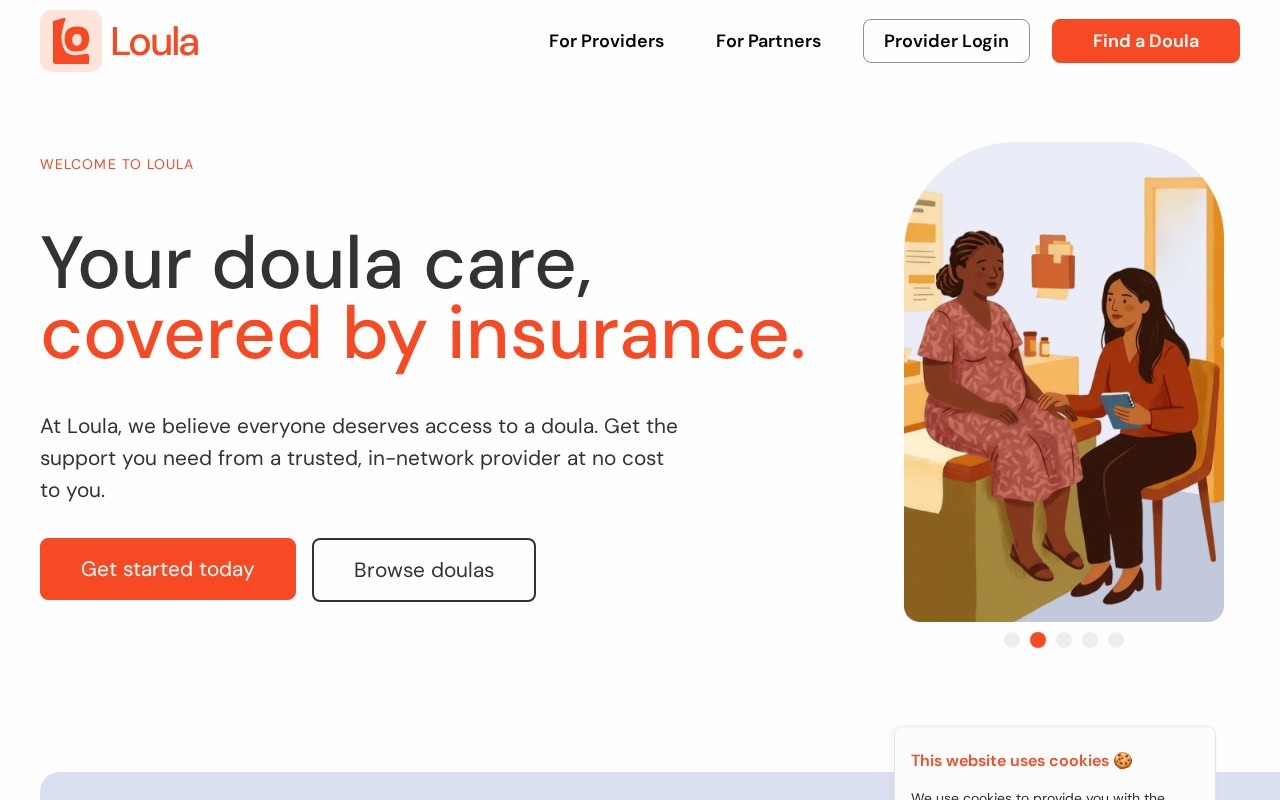Click Get started today

point(168,569)
